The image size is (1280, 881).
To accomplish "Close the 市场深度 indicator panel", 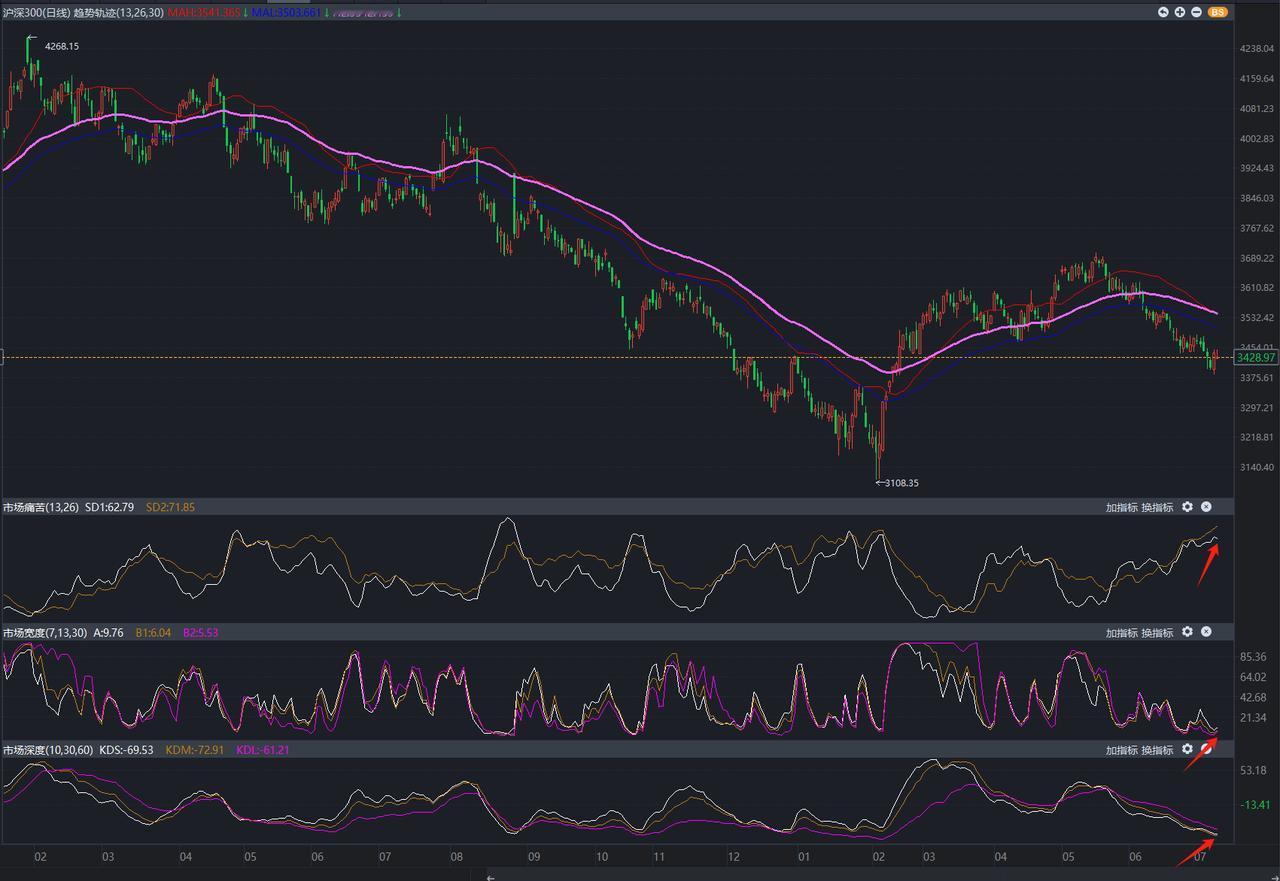I will 1206,749.
